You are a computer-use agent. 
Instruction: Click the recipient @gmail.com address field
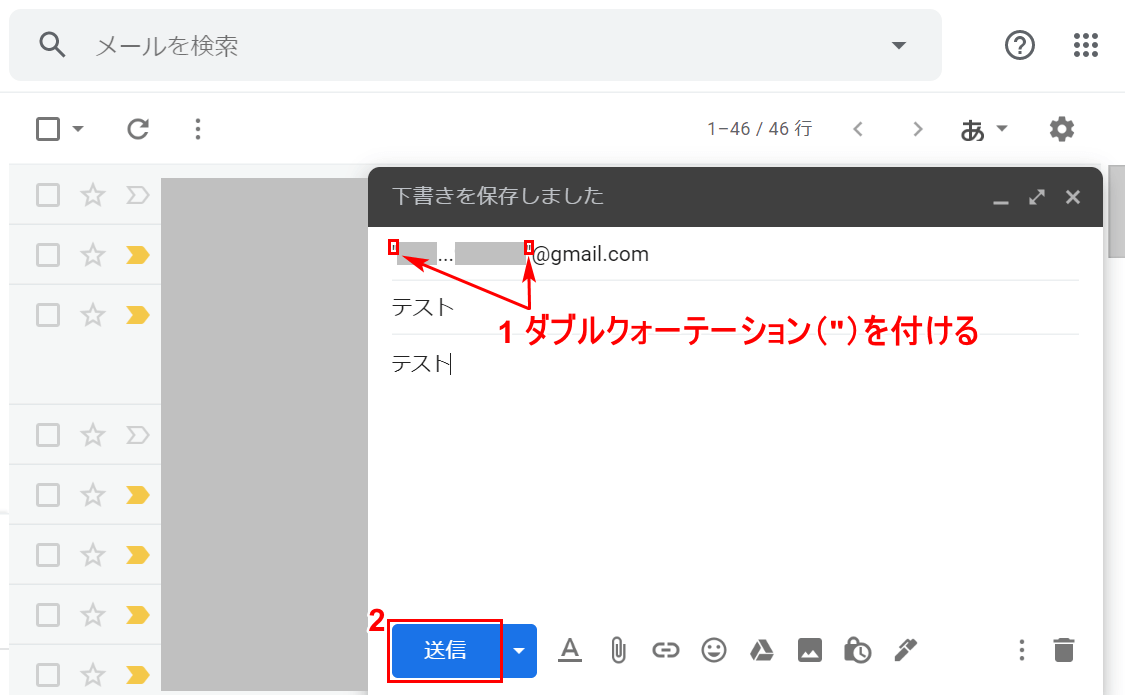[735, 254]
